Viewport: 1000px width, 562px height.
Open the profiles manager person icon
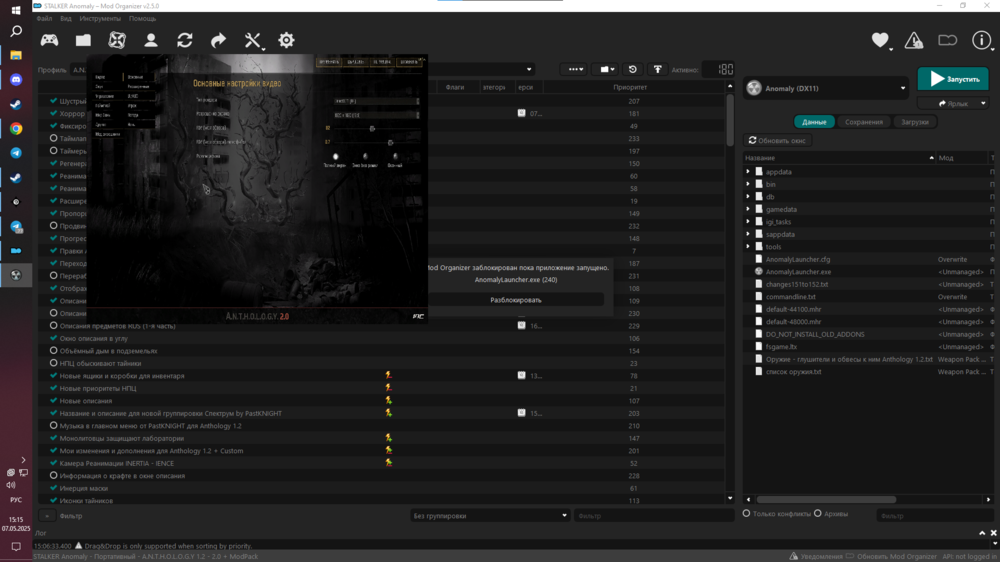point(151,40)
